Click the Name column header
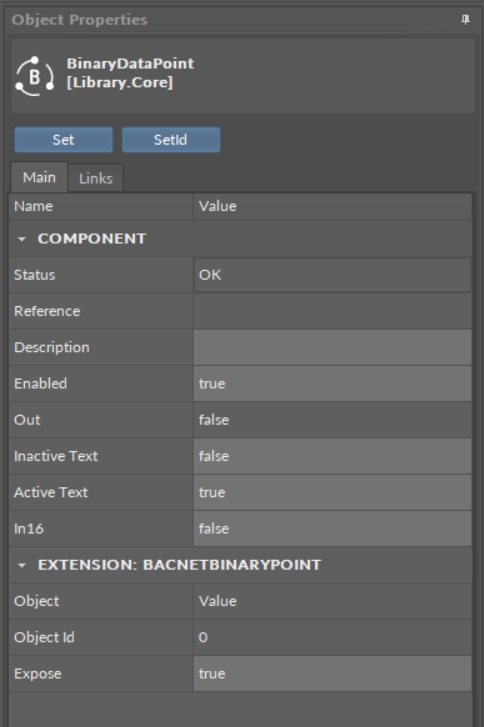This screenshot has width=484, height=727. pos(101,206)
